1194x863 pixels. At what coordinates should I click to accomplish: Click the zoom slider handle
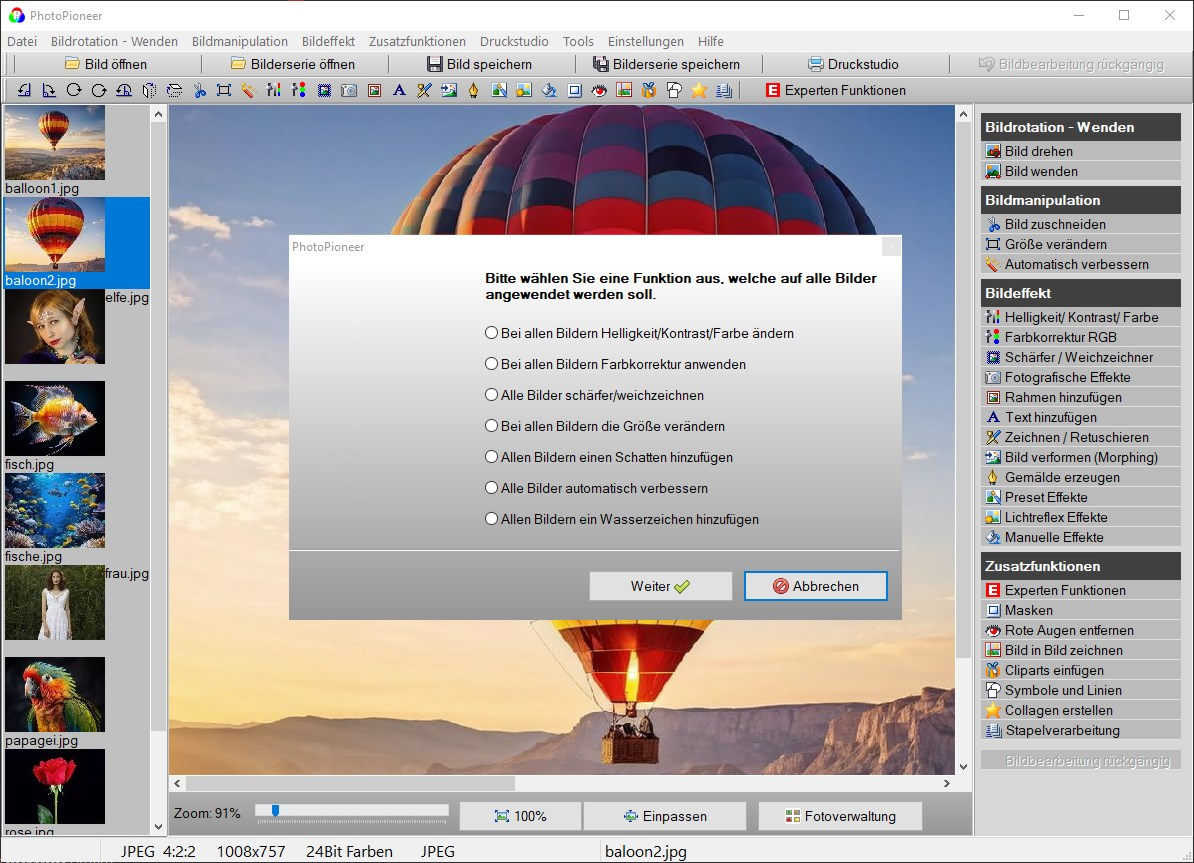pos(275,810)
